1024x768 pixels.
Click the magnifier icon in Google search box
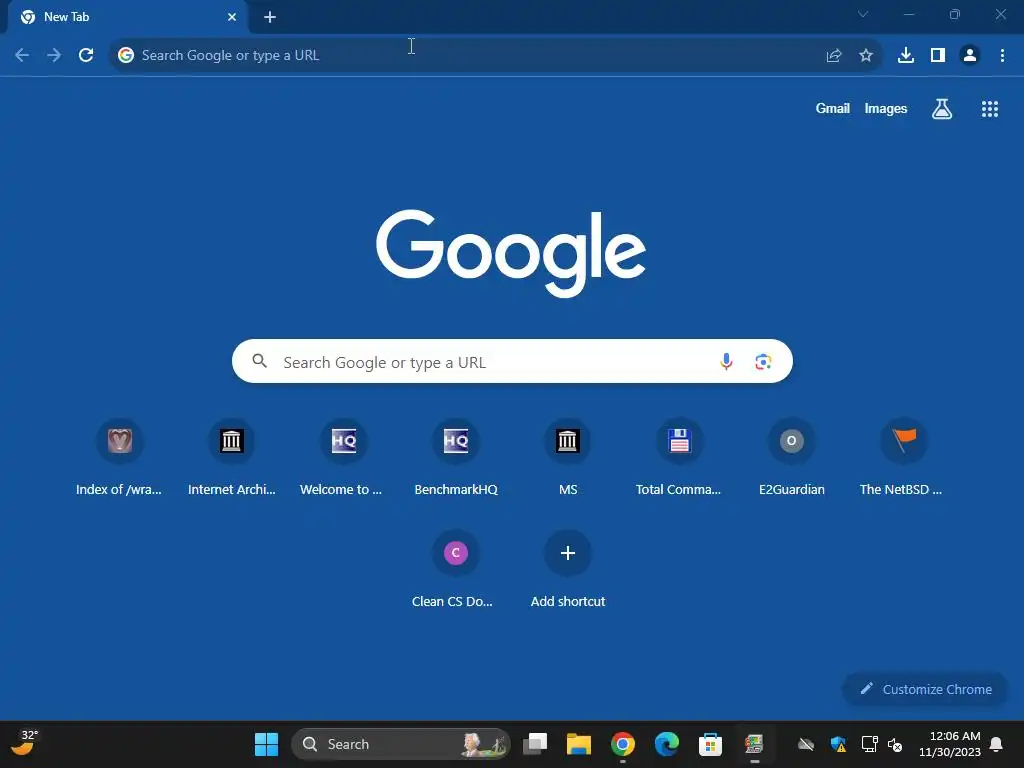click(x=260, y=360)
